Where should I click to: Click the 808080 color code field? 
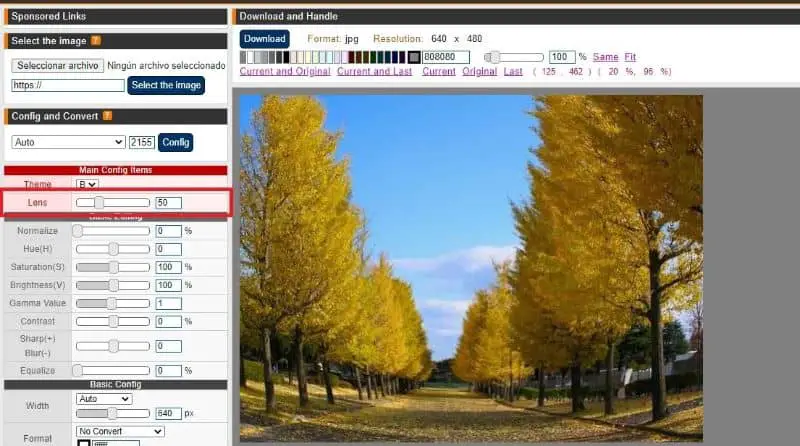pyautogui.click(x=446, y=57)
